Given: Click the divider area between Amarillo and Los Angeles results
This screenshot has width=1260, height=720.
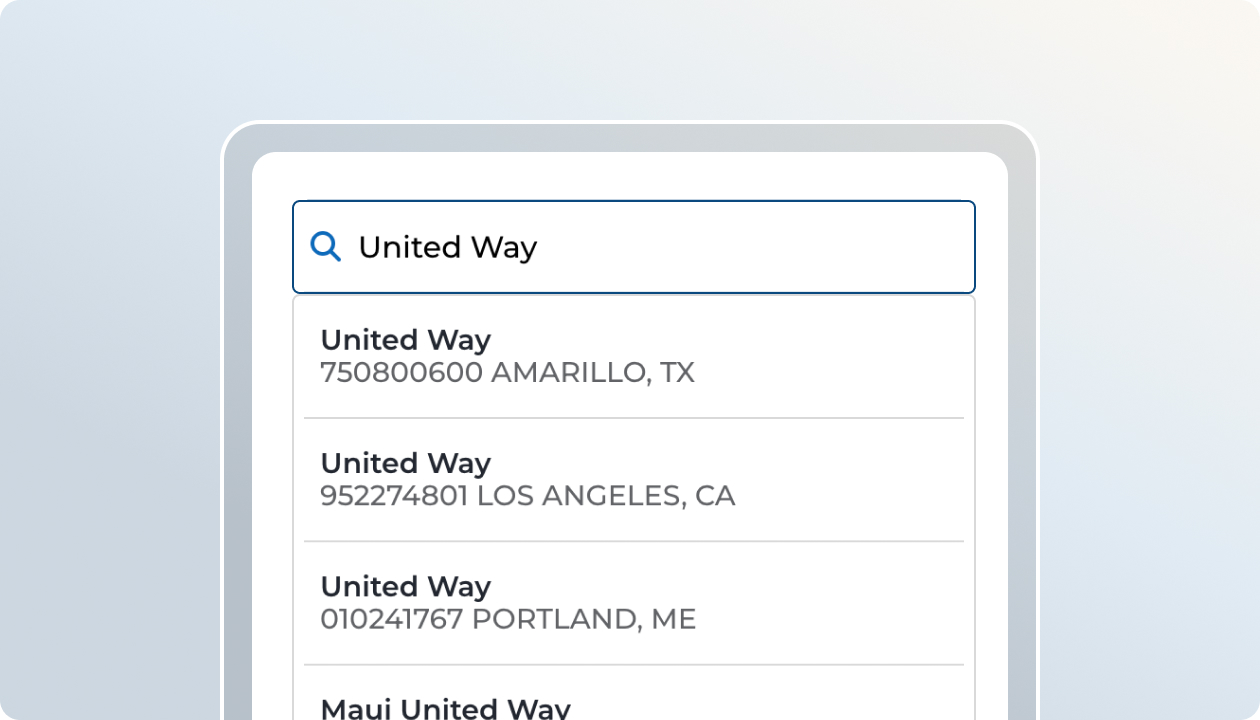Looking at the screenshot, I should point(633,418).
